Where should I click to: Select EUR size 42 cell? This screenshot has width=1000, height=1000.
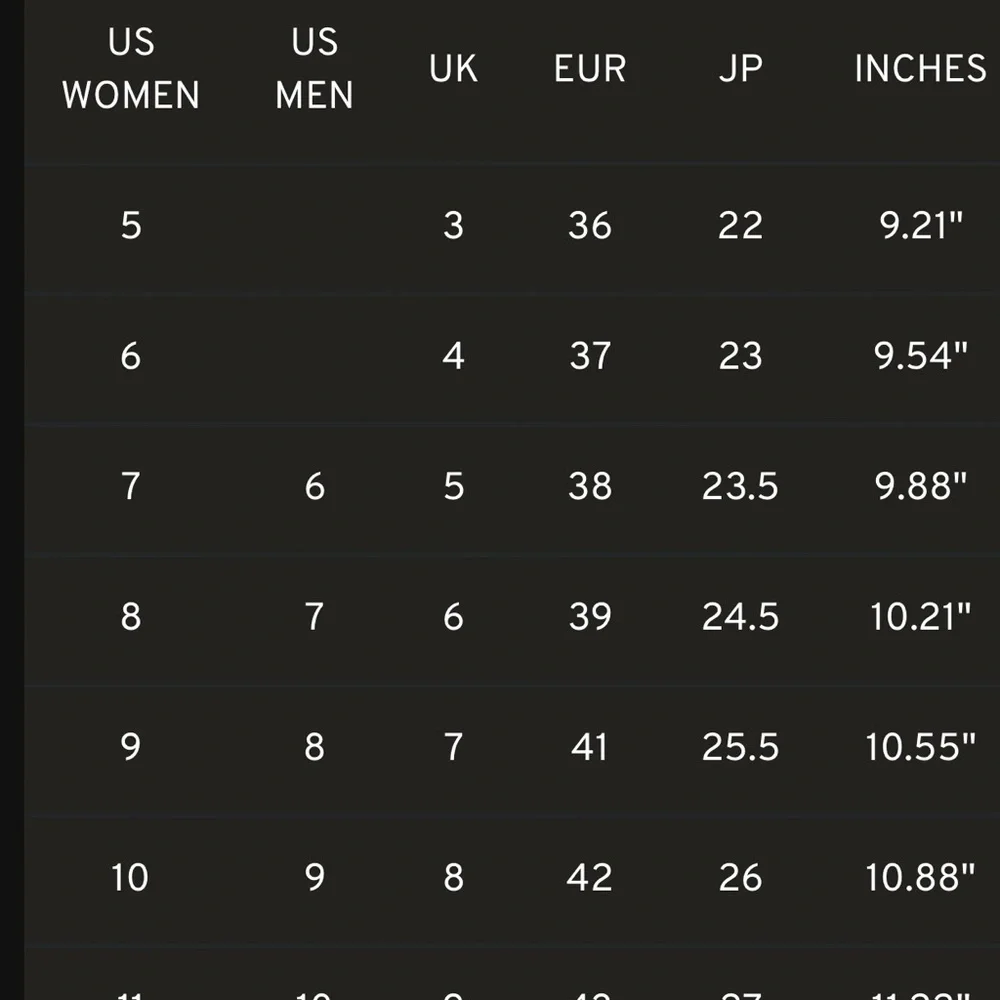pyautogui.click(x=590, y=877)
